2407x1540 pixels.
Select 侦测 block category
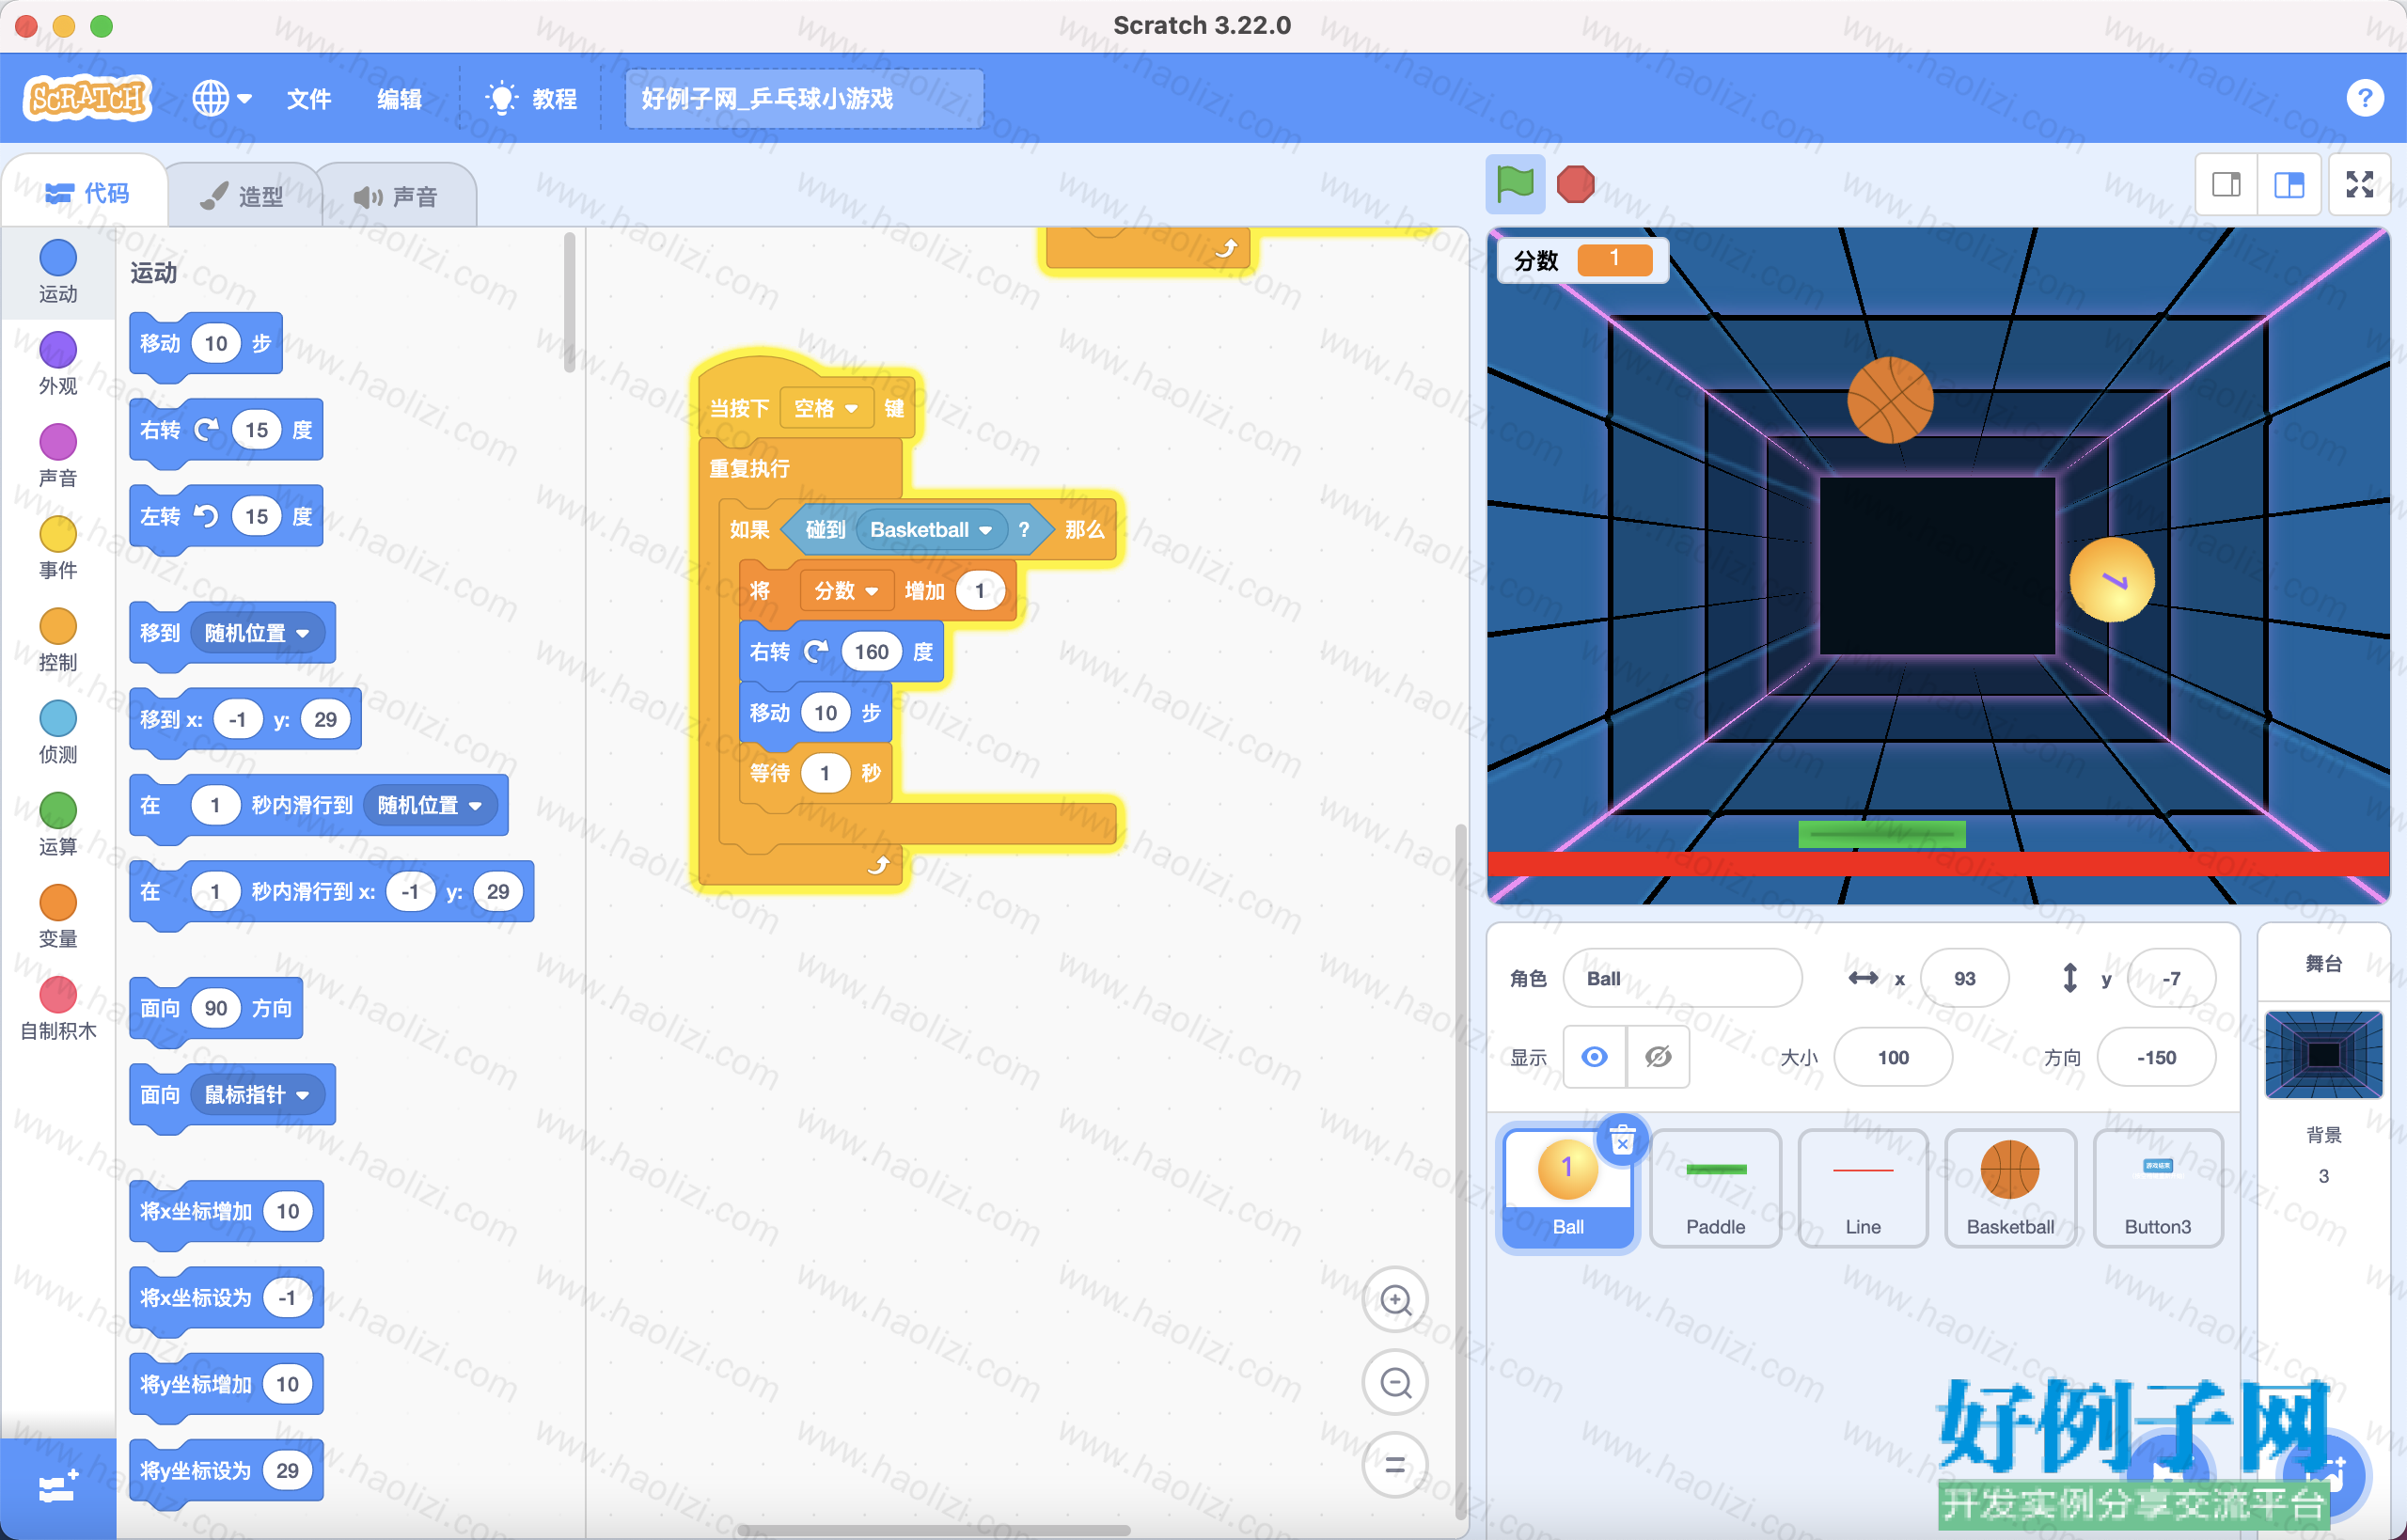(58, 732)
